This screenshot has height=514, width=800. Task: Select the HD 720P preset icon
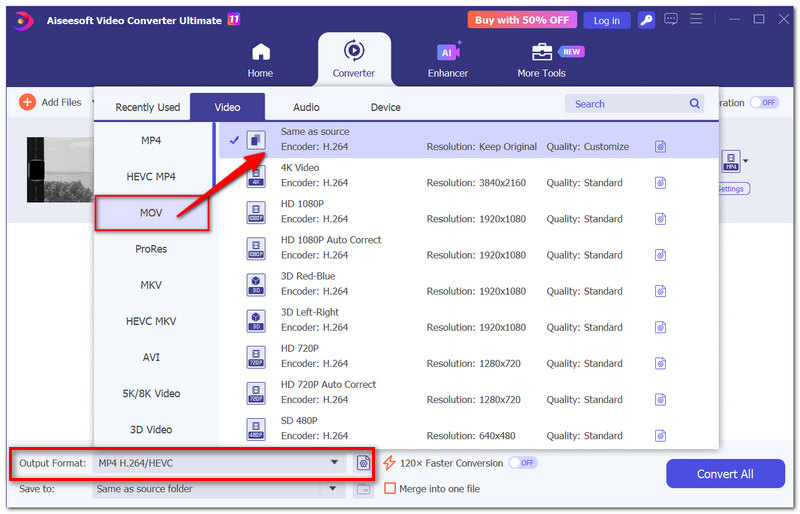(x=256, y=357)
